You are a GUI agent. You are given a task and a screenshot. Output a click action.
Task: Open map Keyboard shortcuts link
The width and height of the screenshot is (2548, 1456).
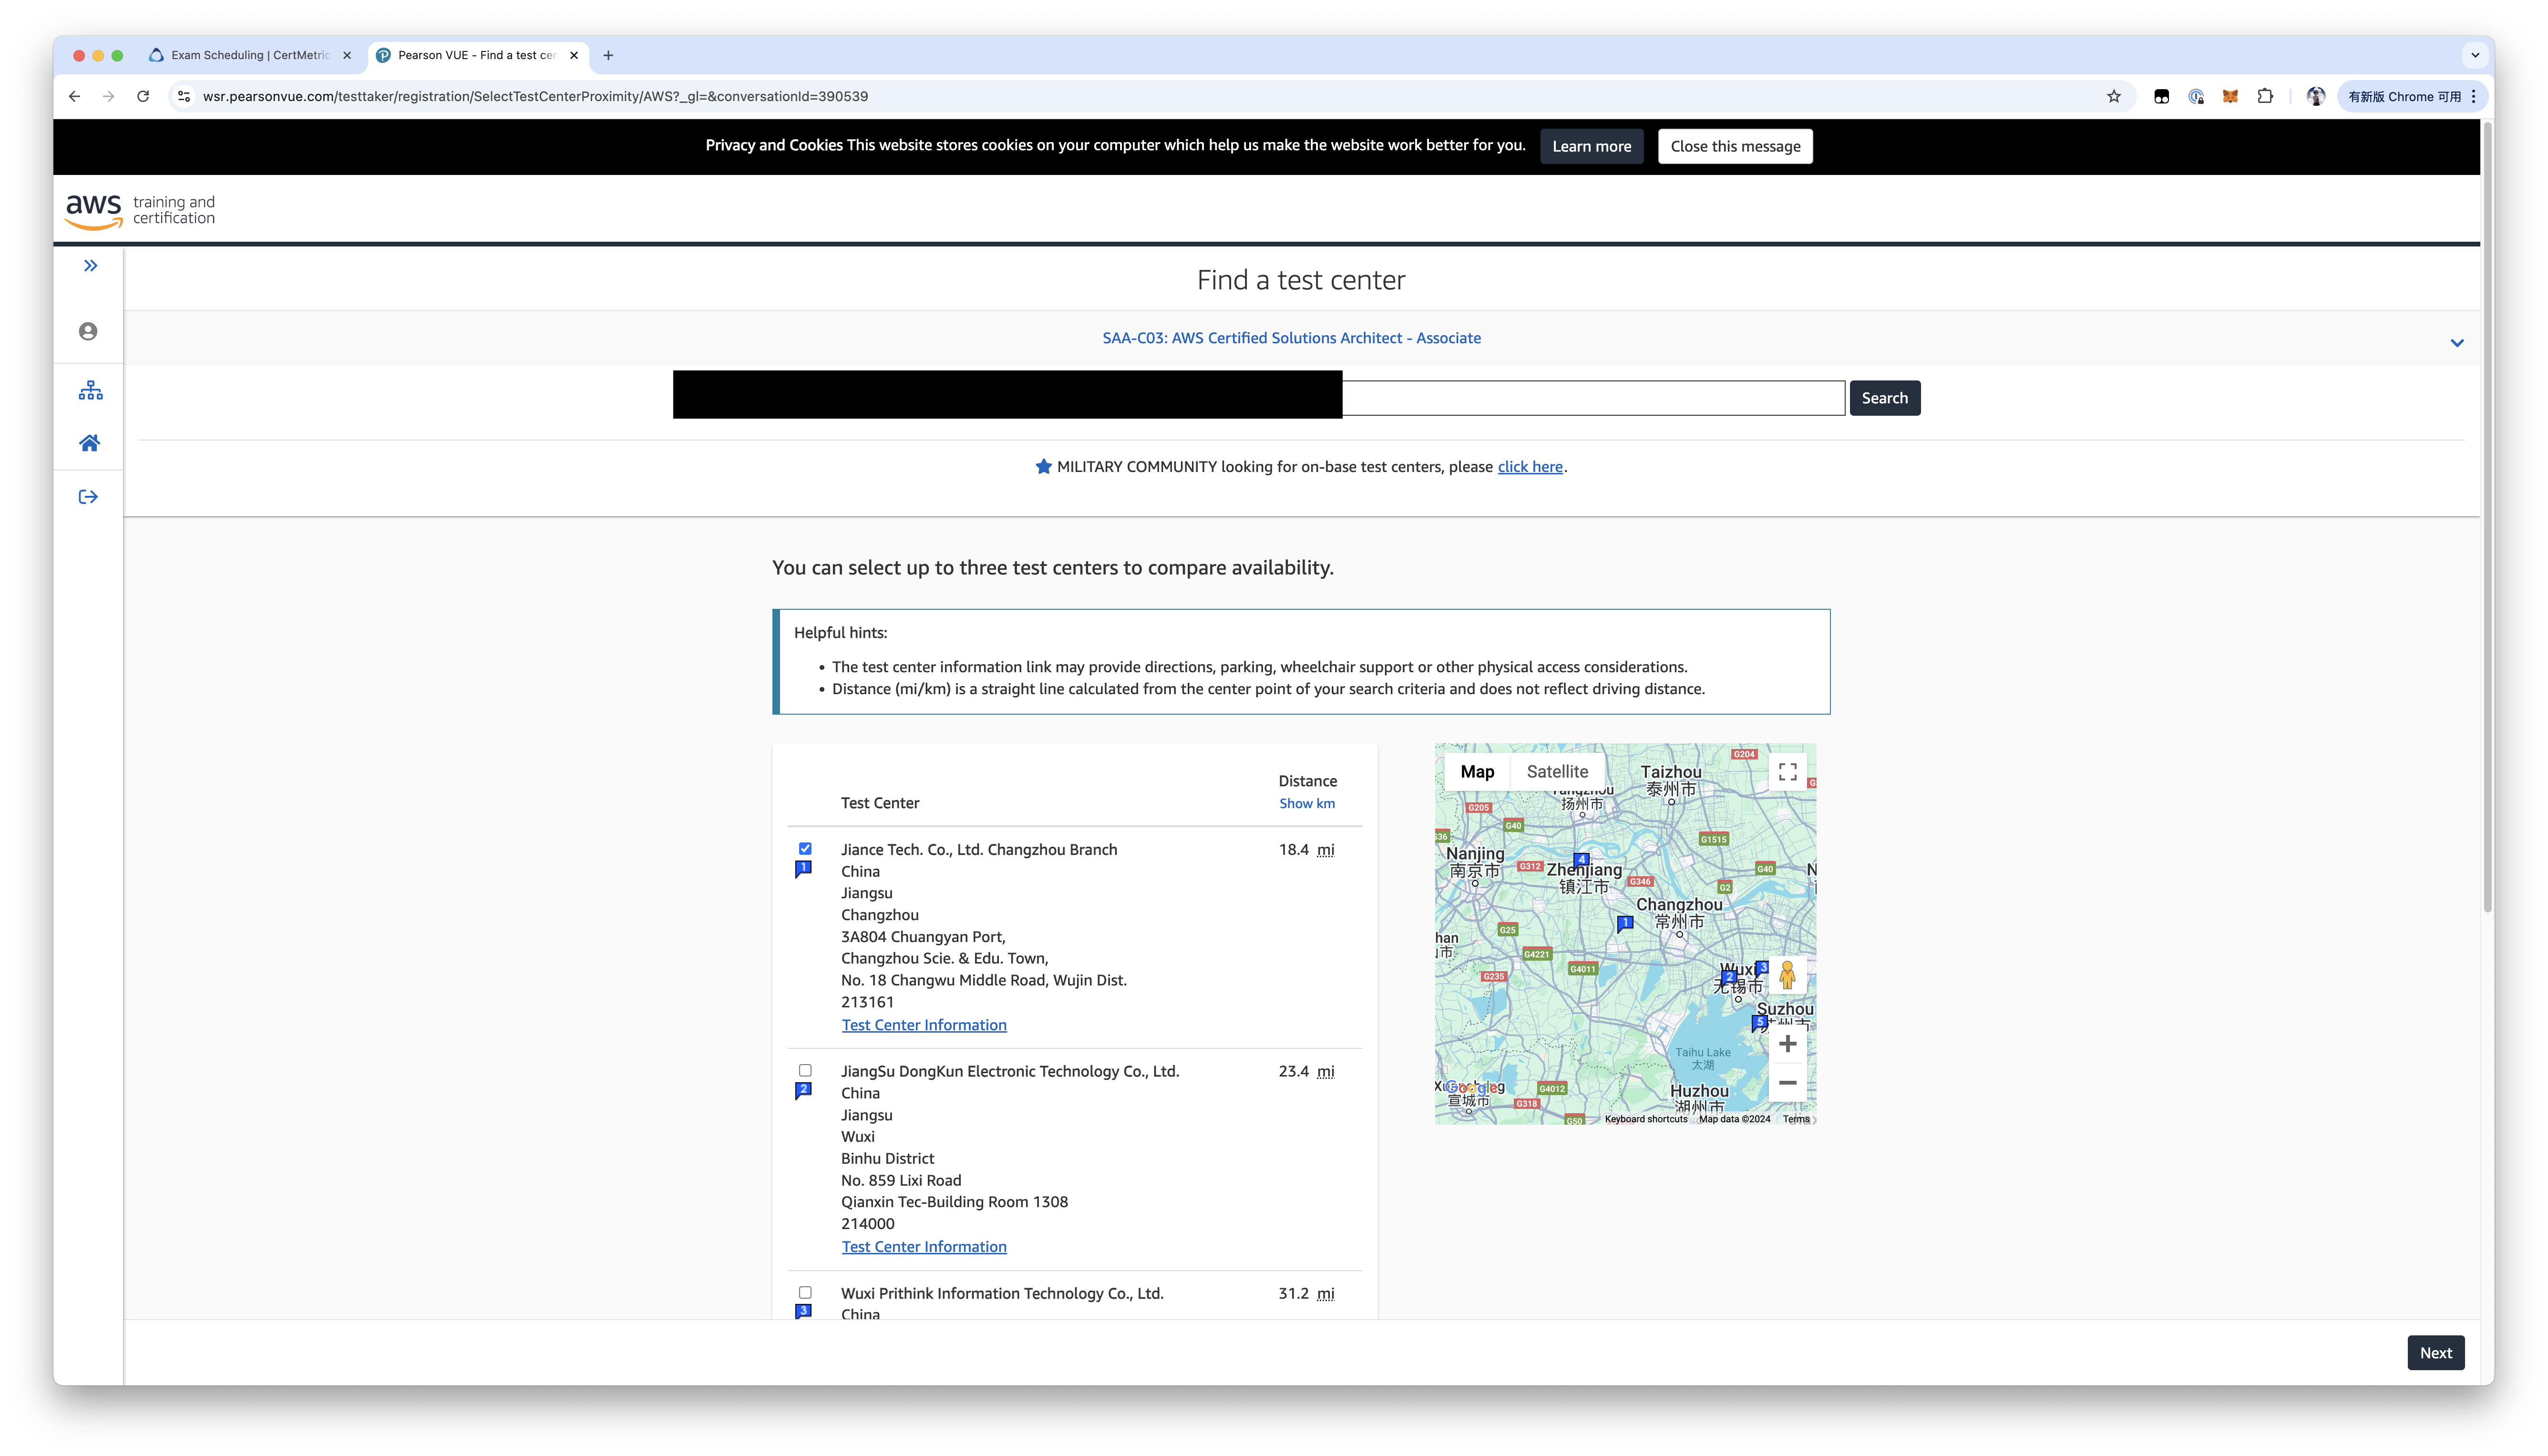click(1645, 1119)
